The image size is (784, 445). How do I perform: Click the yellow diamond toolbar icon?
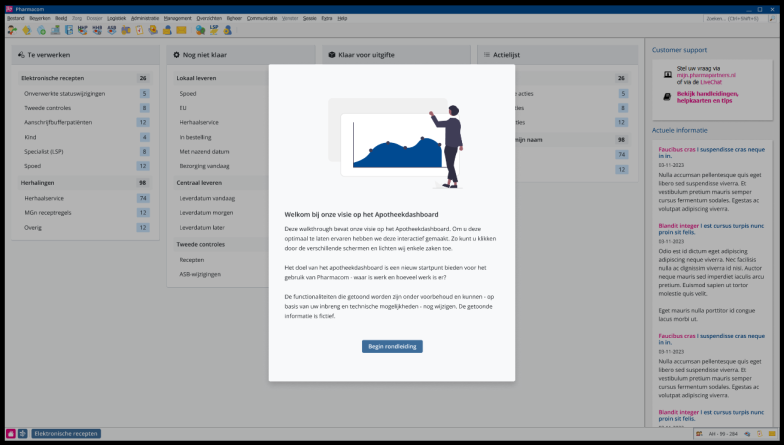tap(26, 30)
